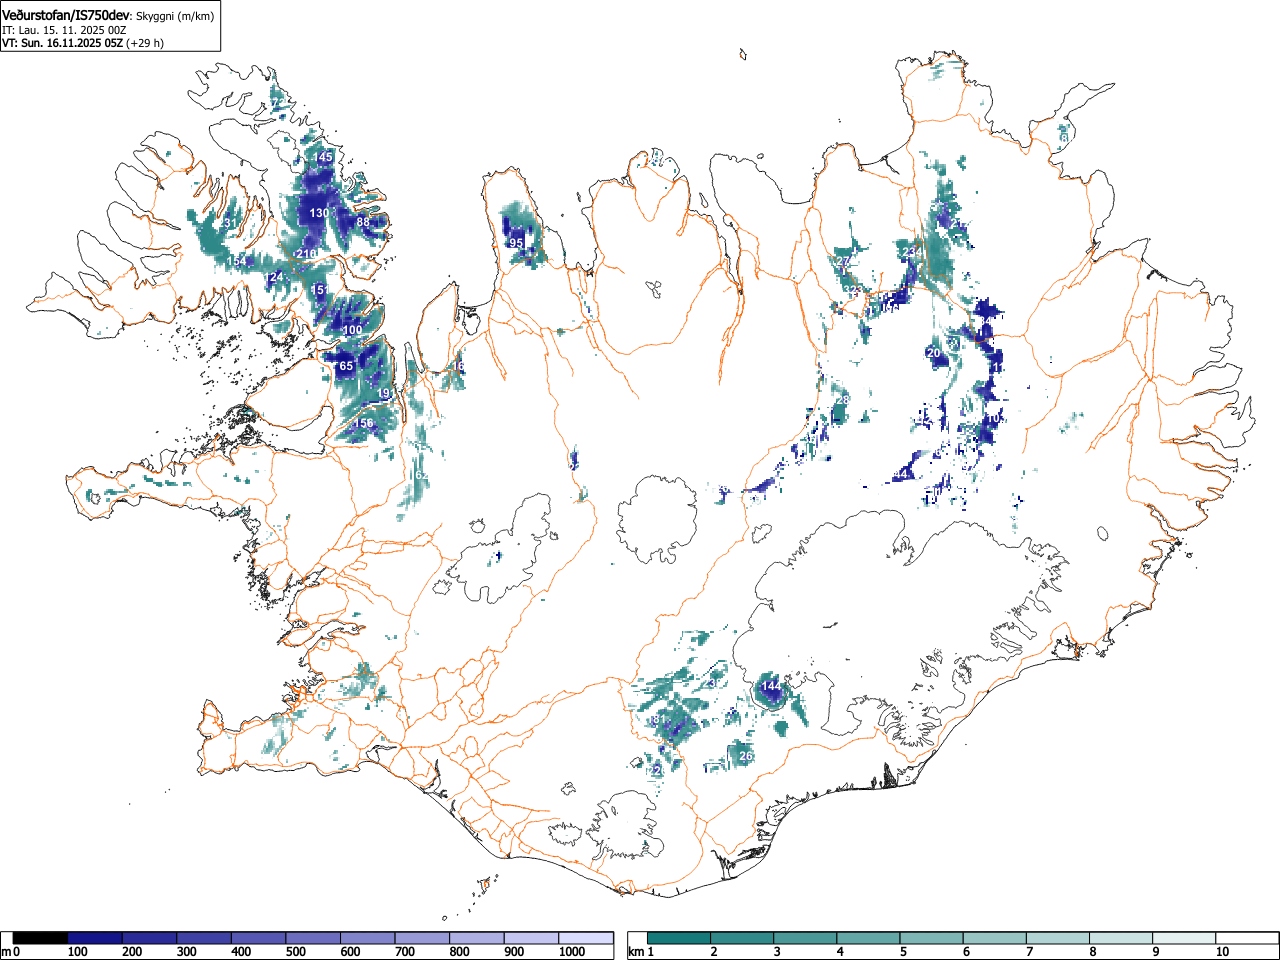Screen dimensions: 1280x960
Task: Click the 'm' unit label on left legend
Action: tap(6, 952)
